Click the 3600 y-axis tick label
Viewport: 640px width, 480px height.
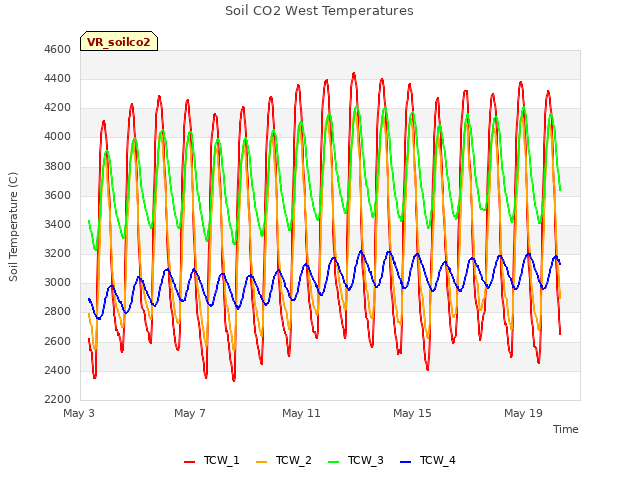pyautogui.click(x=58, y=195)
